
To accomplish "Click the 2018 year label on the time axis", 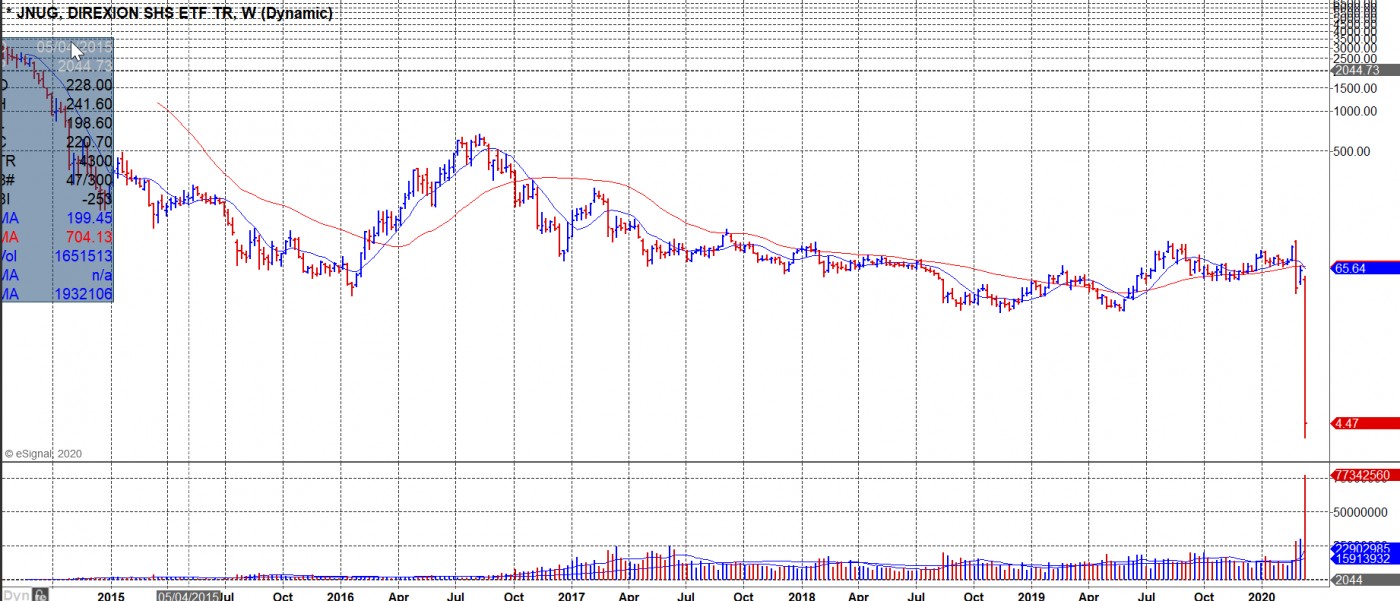I will click(x=801, y=596).
